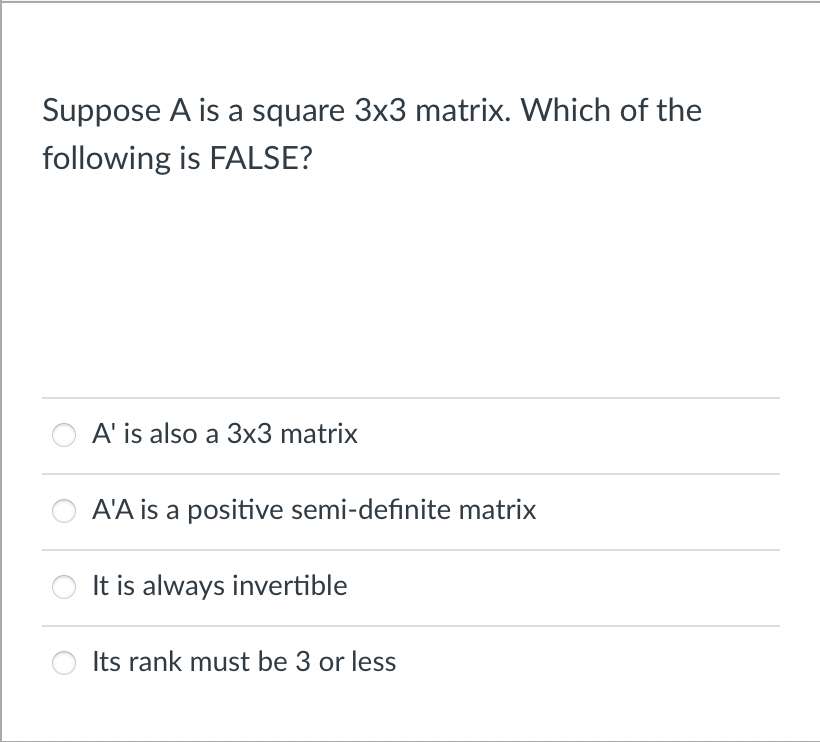
Task: Click the word "rank" in the last option
Action: tap(155, 661)
